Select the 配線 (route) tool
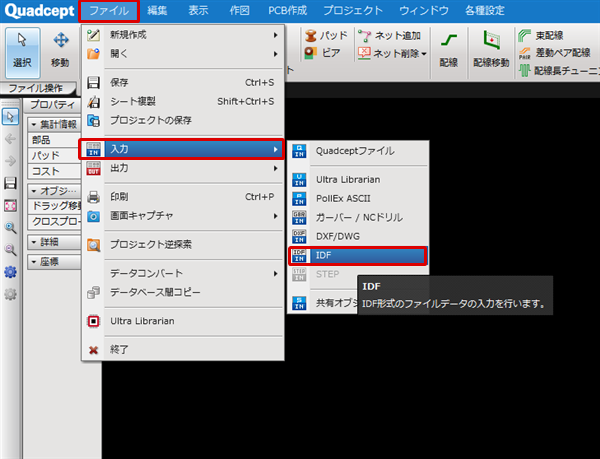 point(448,51)
